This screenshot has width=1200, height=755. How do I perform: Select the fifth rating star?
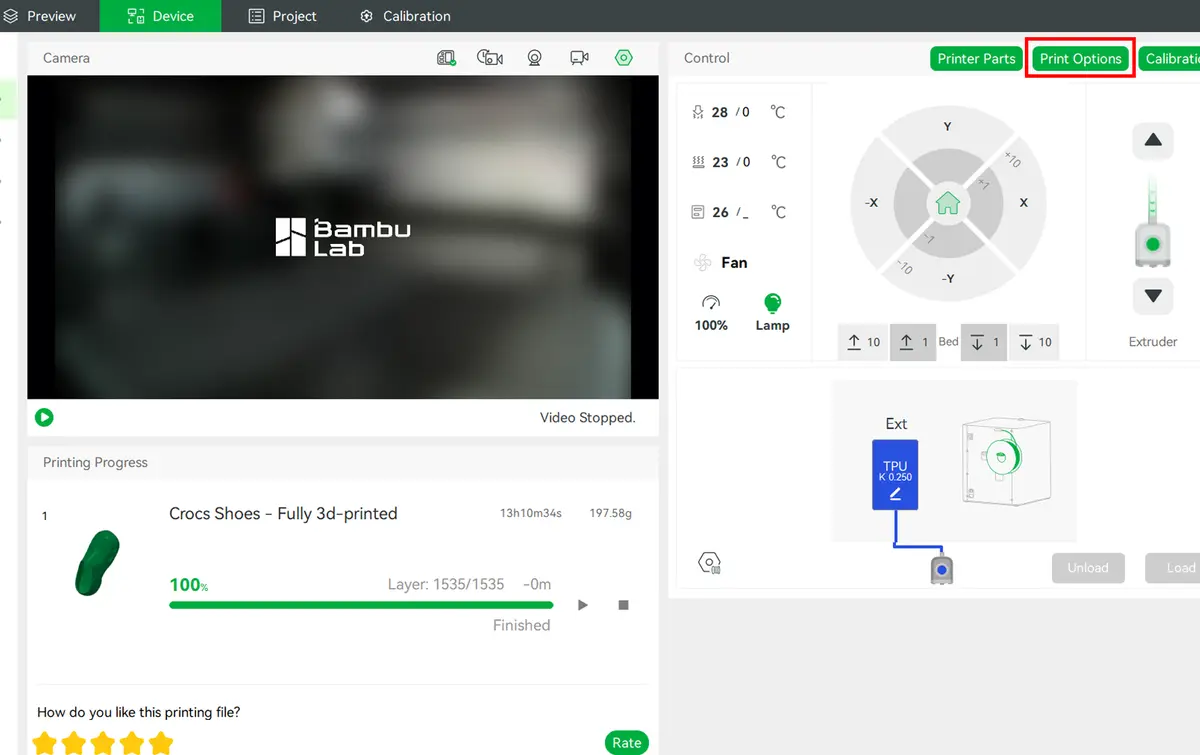pos(161,743)
